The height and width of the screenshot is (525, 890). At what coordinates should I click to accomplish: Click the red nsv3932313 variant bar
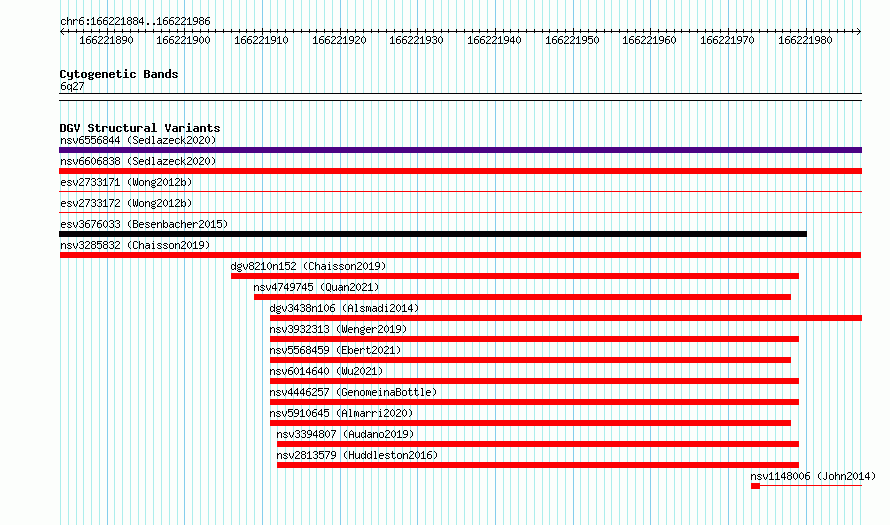click(534, 339)
